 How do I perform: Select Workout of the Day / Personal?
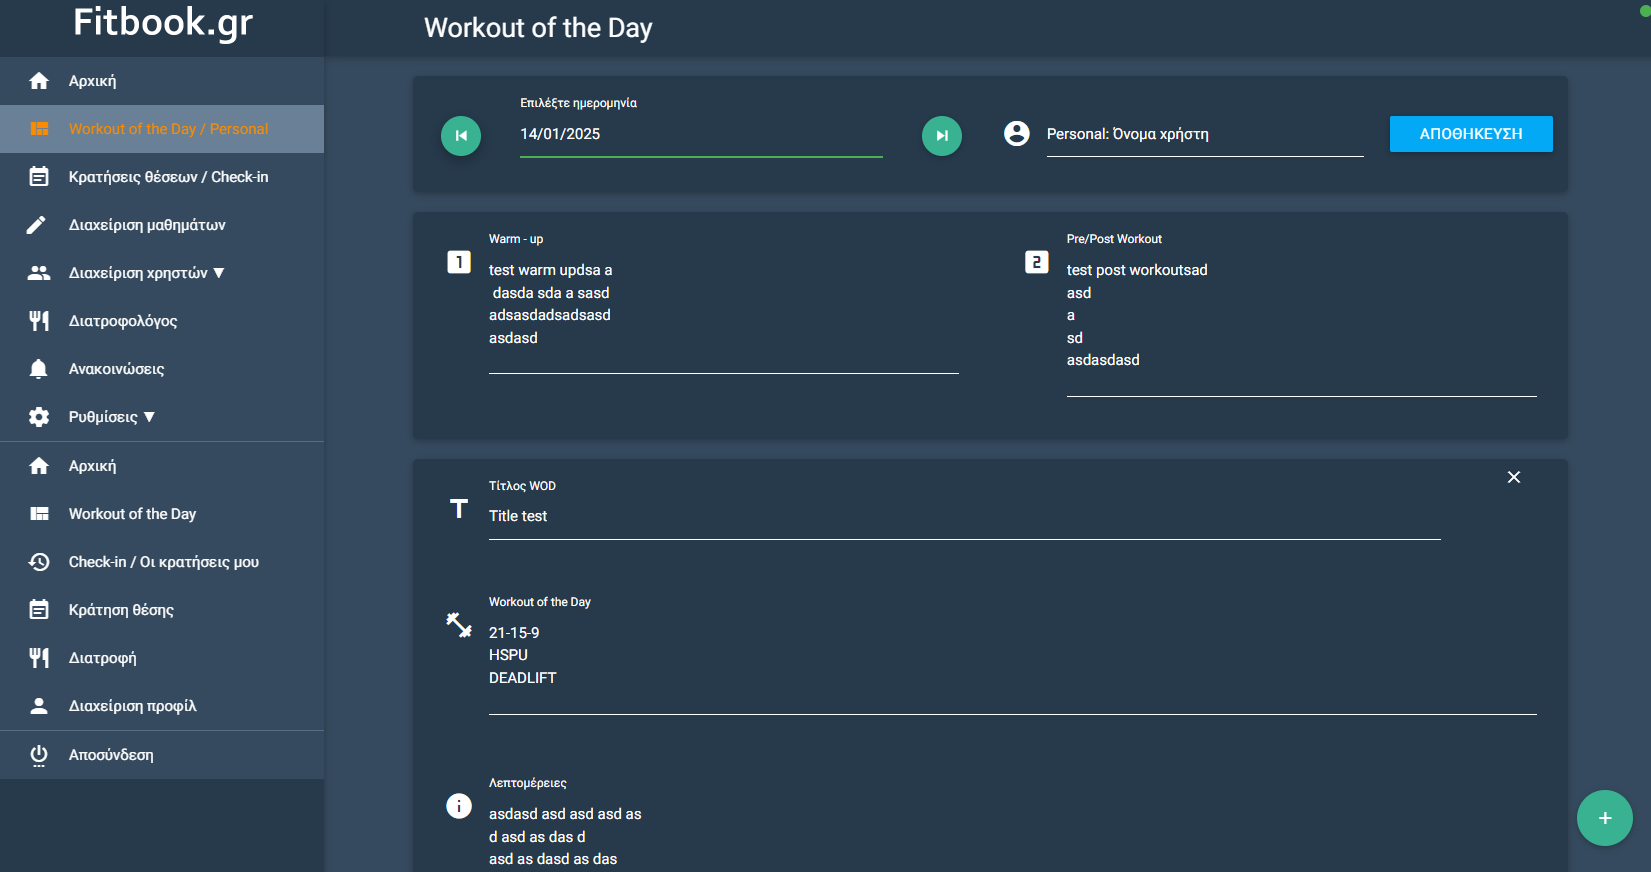click(168, 129)
